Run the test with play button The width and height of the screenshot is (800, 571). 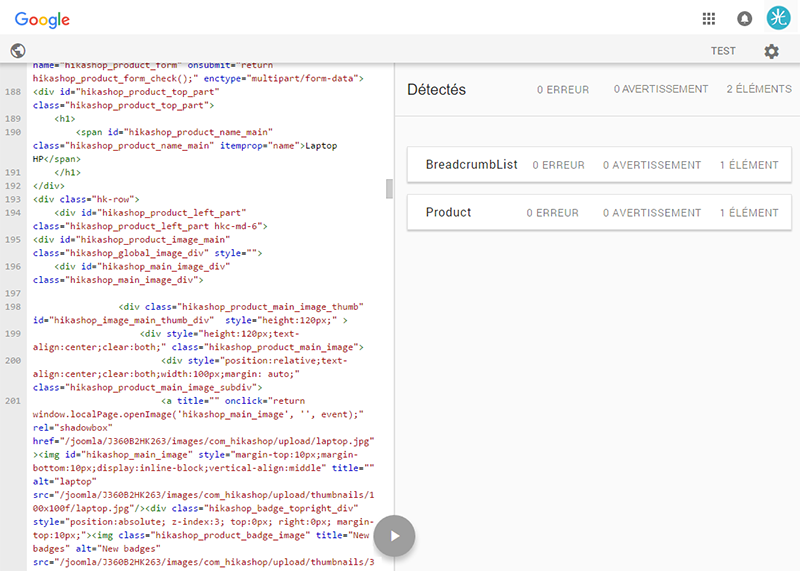[394, 536]
